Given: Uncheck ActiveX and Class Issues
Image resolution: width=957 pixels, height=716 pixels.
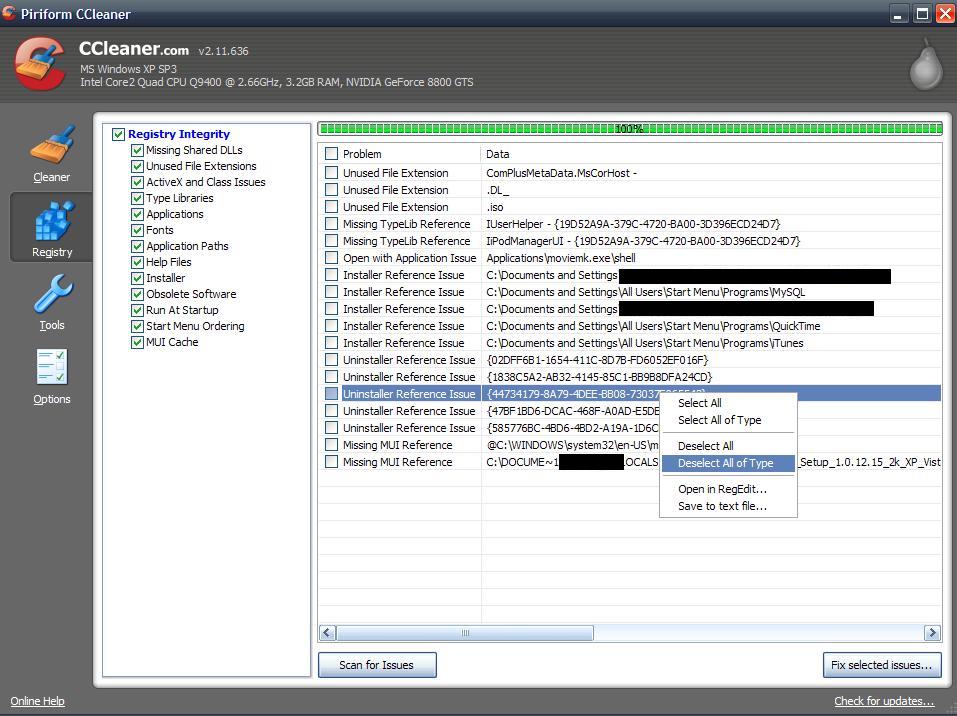Looking at the screenshot, I should tap(137, 182).
